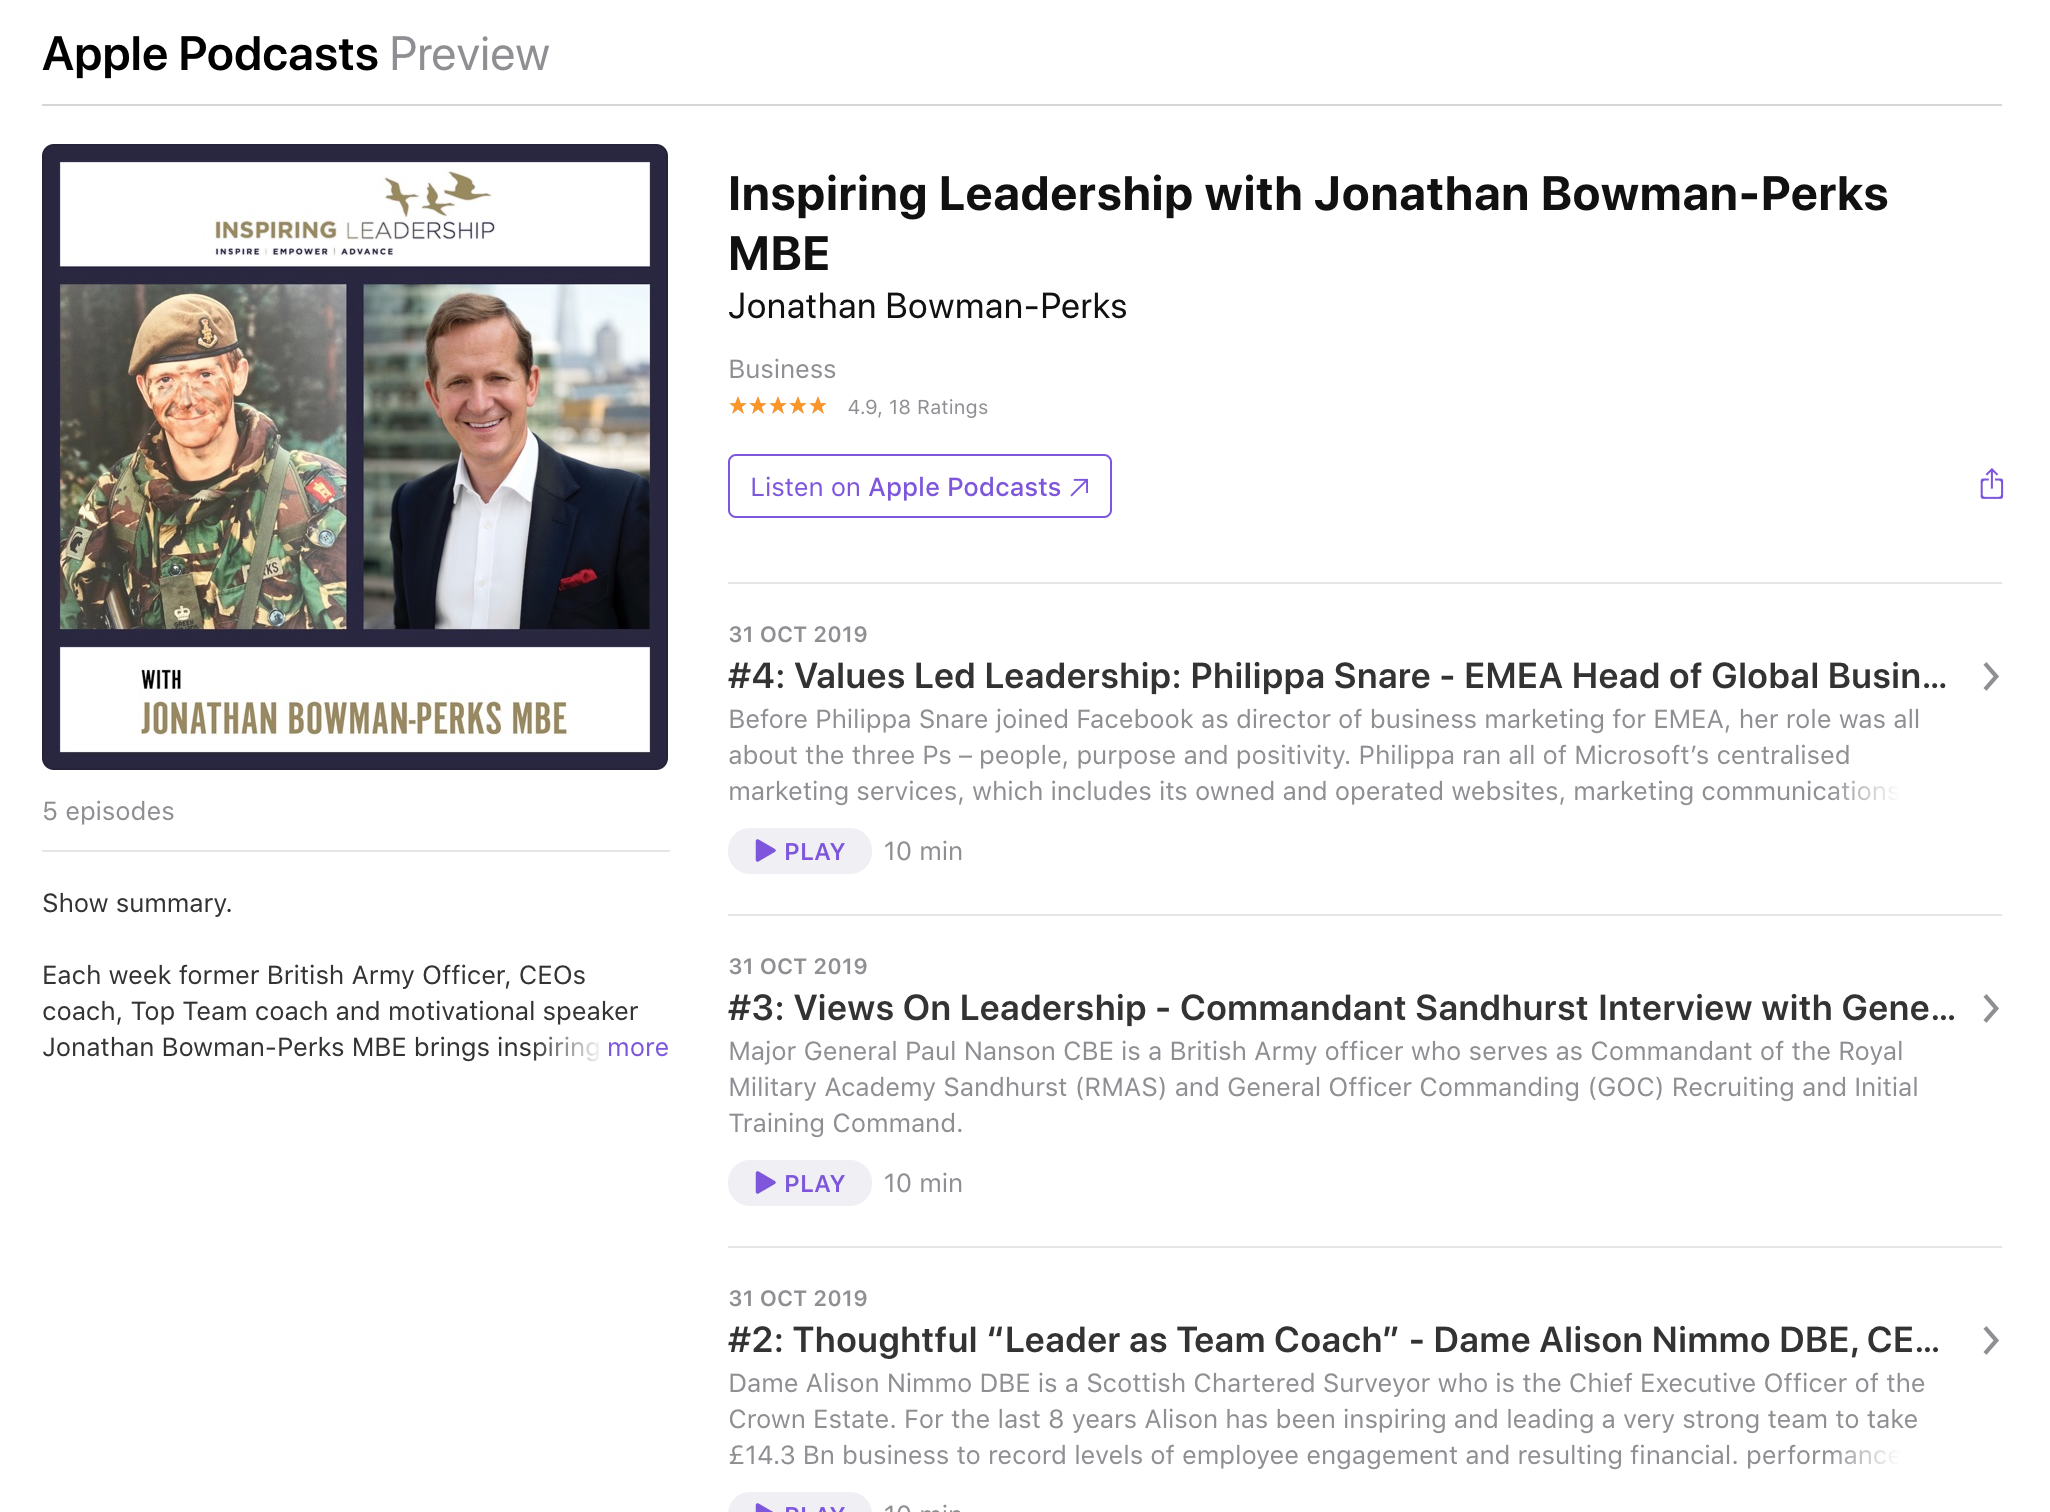Click the share icon
2050x1512 pixels.
coord(1991,485)
